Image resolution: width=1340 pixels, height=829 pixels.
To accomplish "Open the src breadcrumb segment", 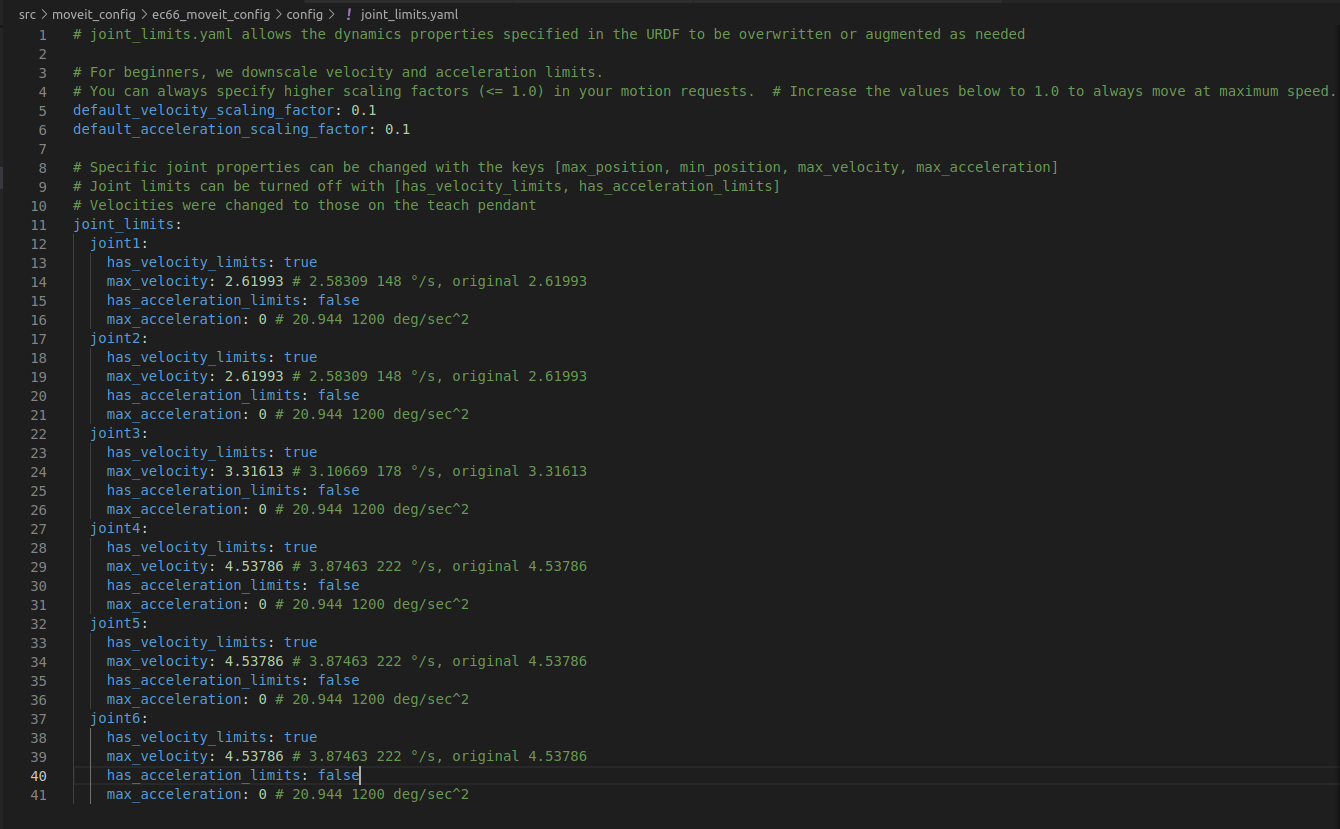I will pos(27,15).
